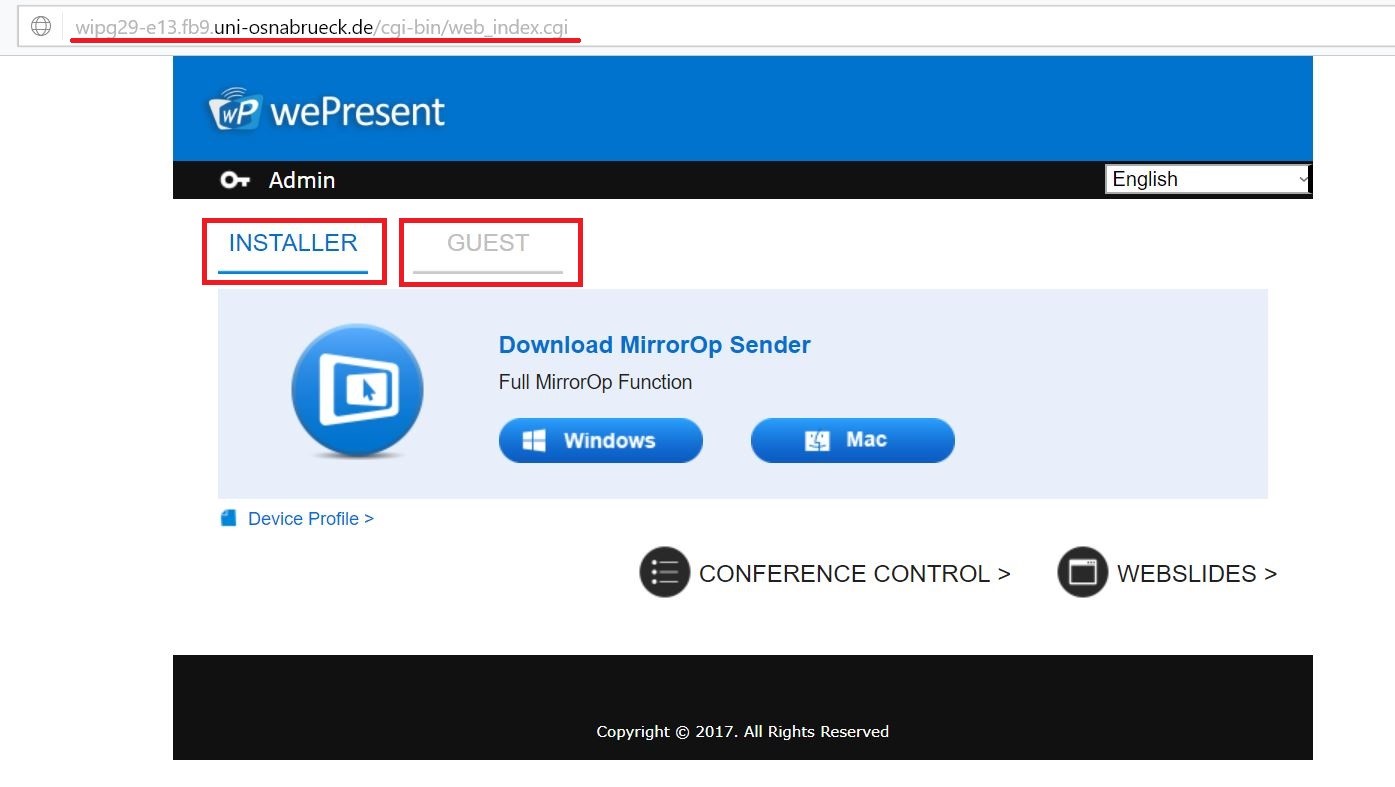The width and height of the screenshot is (1395, 787).
Task: Open CONFERENCE CONTROL
Action: point(855,573)
